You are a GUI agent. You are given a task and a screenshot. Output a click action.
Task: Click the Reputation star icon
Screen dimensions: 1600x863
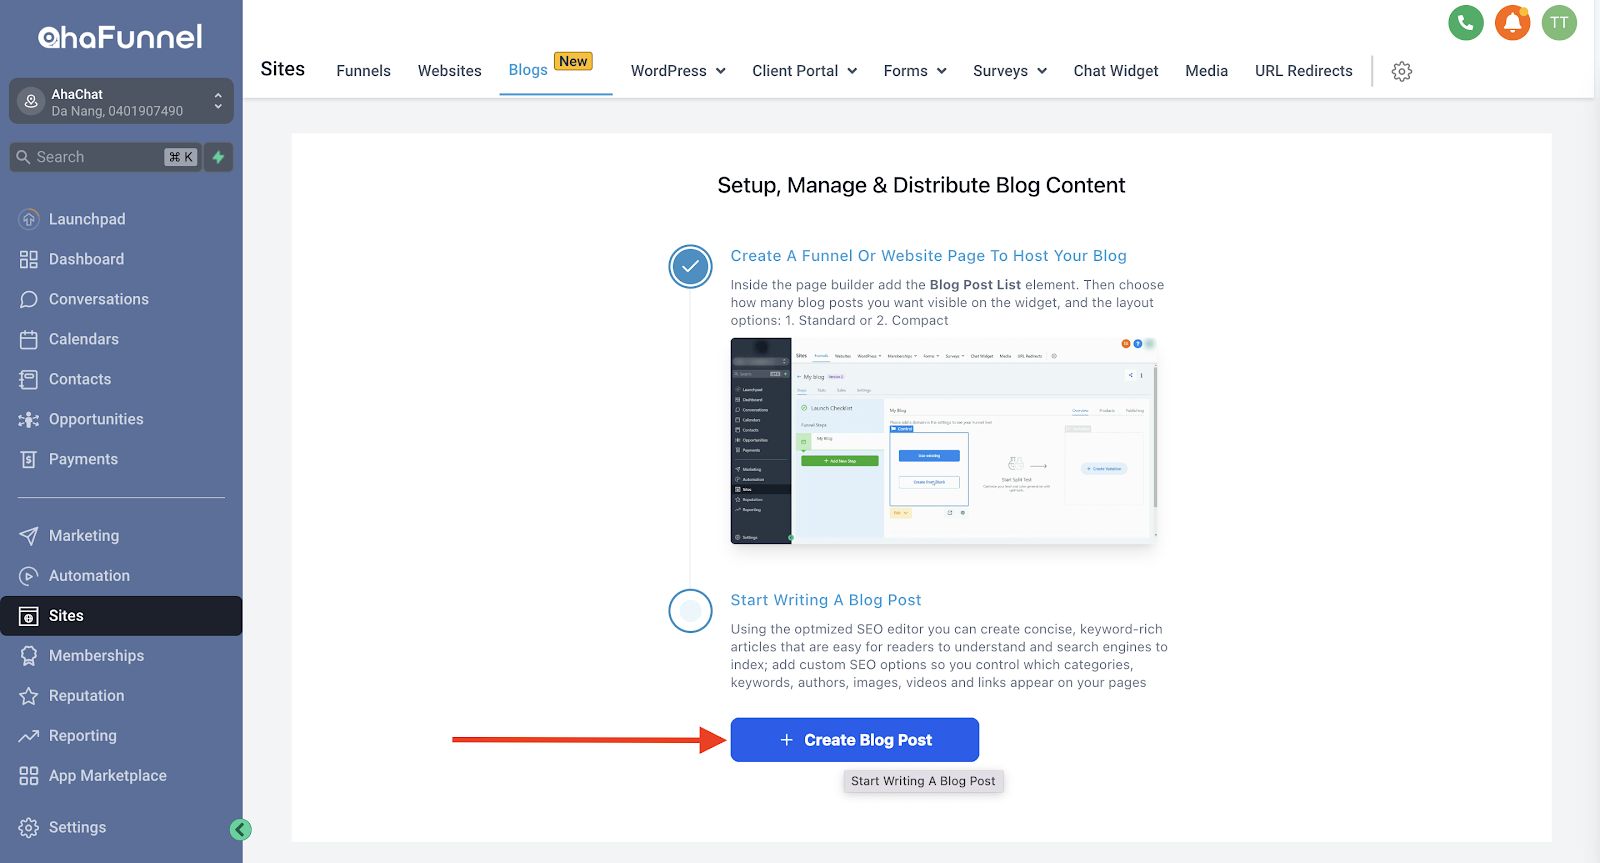(29, 696)
